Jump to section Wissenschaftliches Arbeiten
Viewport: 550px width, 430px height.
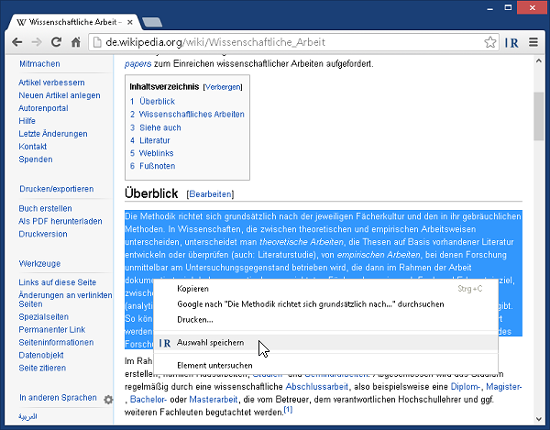click(x=187, y=114)
